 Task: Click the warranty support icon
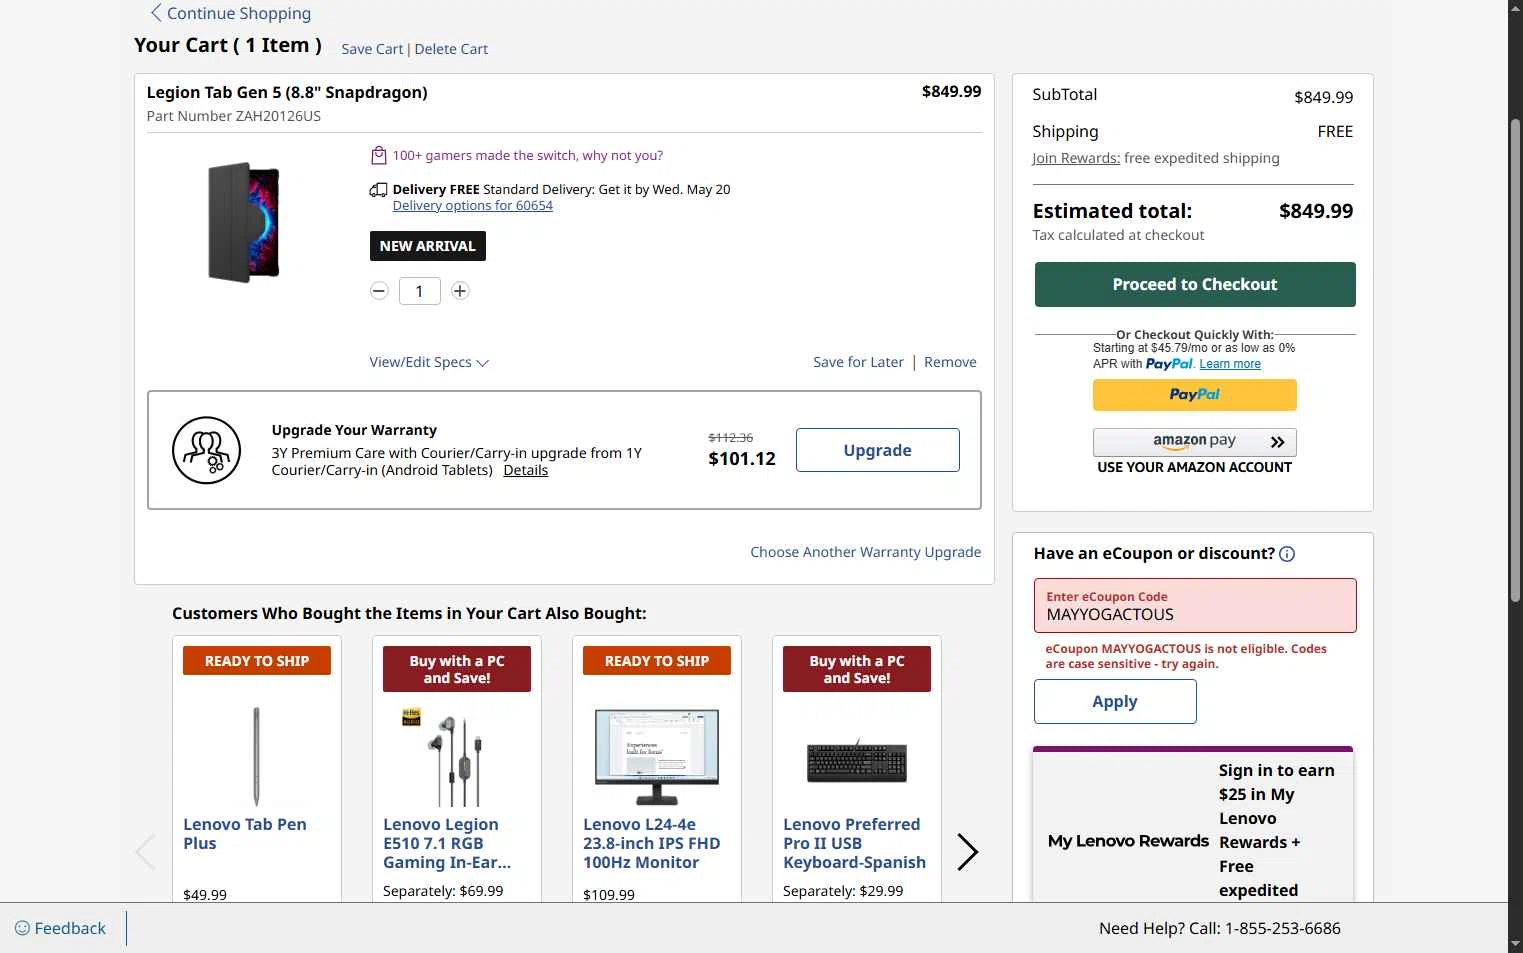(207, 450)
